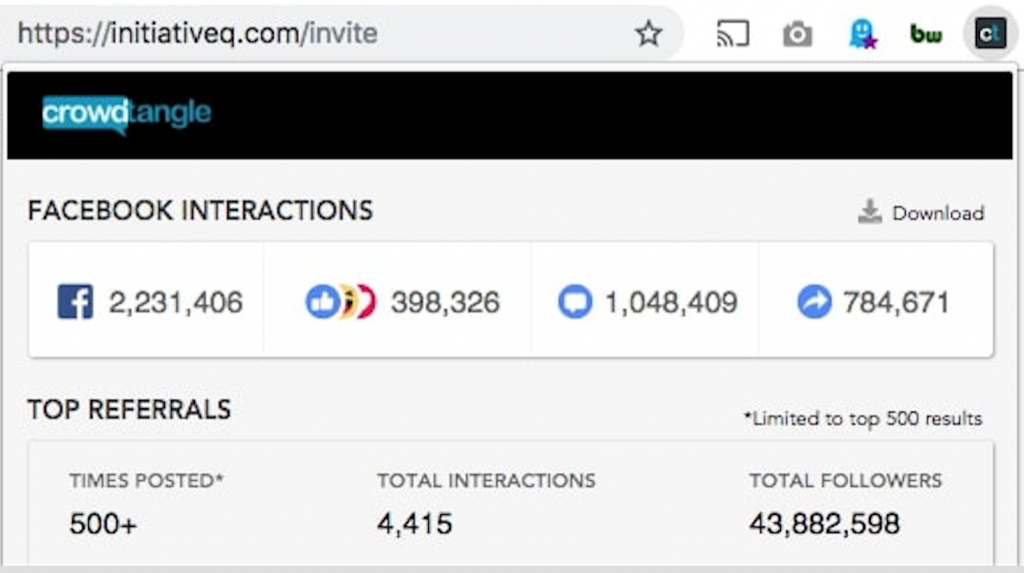The width and height of the screenshot is (1024, 573).
Task: Click the reactions count 398,326
Action: pos(445,302)
